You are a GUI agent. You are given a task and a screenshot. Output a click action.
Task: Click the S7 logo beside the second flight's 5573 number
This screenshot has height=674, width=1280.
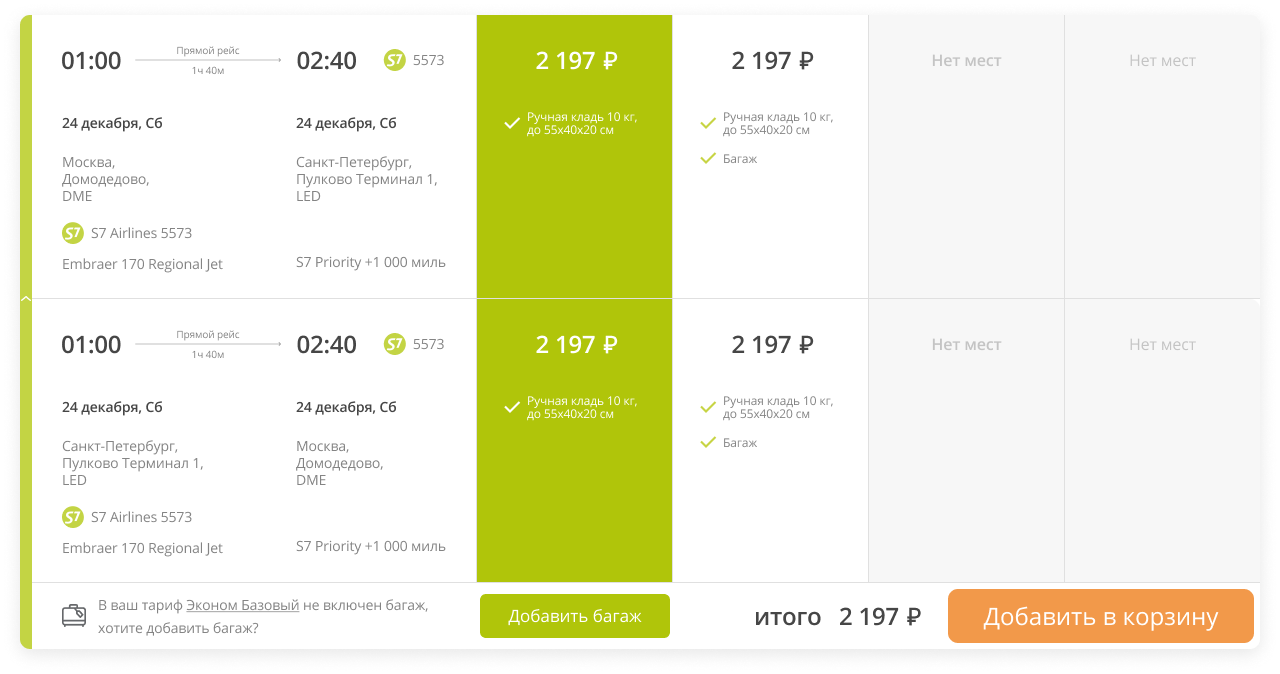pyautogui.click(x=395, y=344)
